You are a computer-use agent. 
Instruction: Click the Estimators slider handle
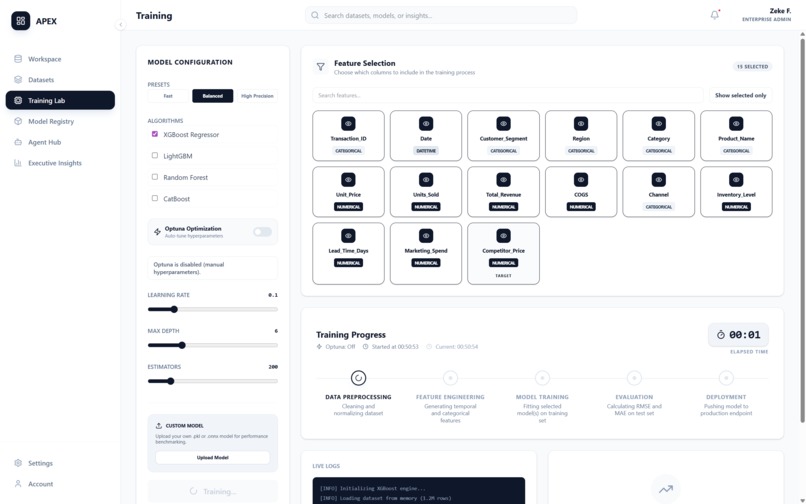171,382
